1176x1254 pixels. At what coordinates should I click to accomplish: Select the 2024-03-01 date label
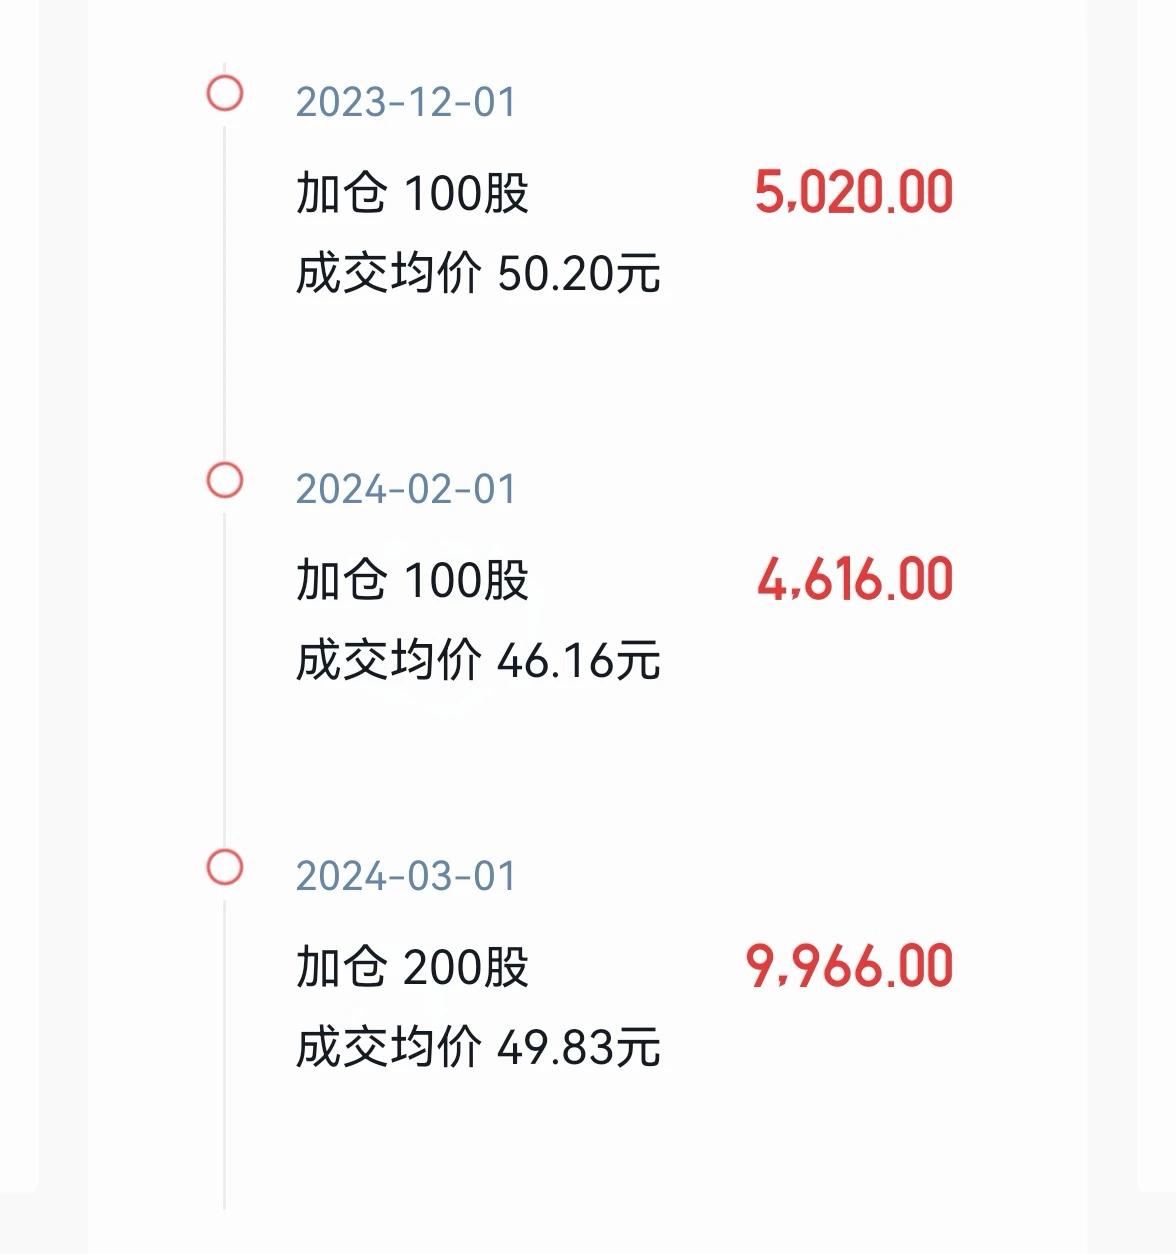[x=406, y=876]
